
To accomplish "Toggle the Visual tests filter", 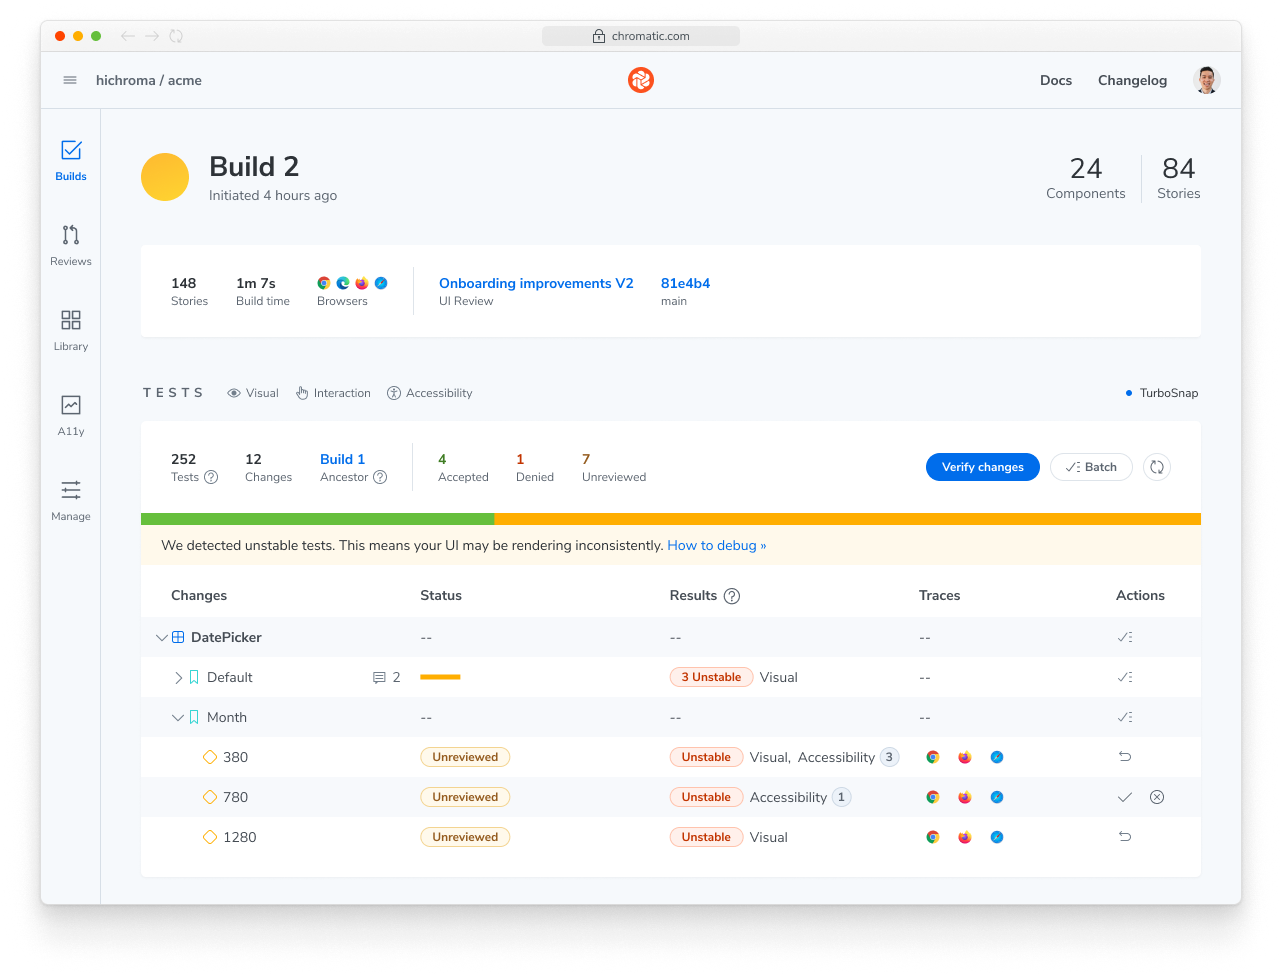I will click(x=252, y=392).
